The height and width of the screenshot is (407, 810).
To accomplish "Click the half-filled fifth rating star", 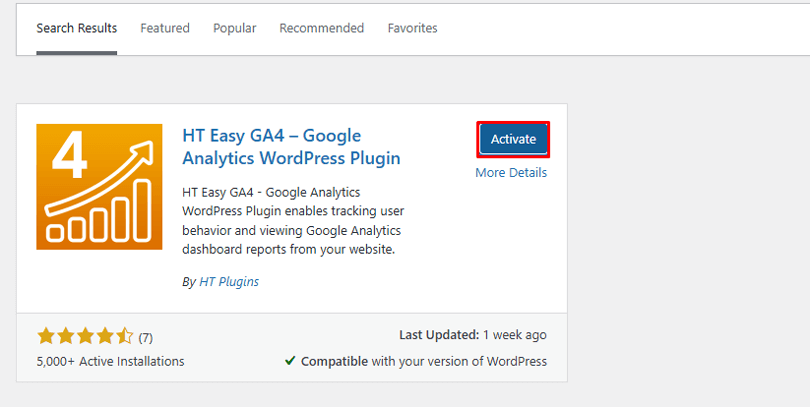I will [123, 336].
